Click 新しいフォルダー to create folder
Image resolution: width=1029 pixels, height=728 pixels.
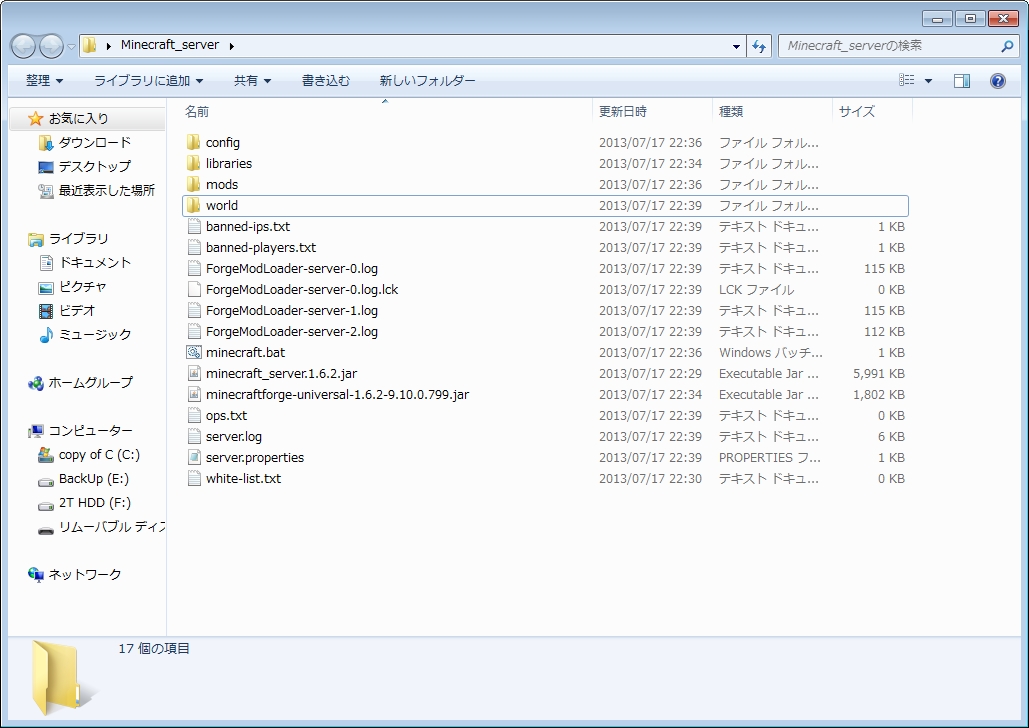427,81
